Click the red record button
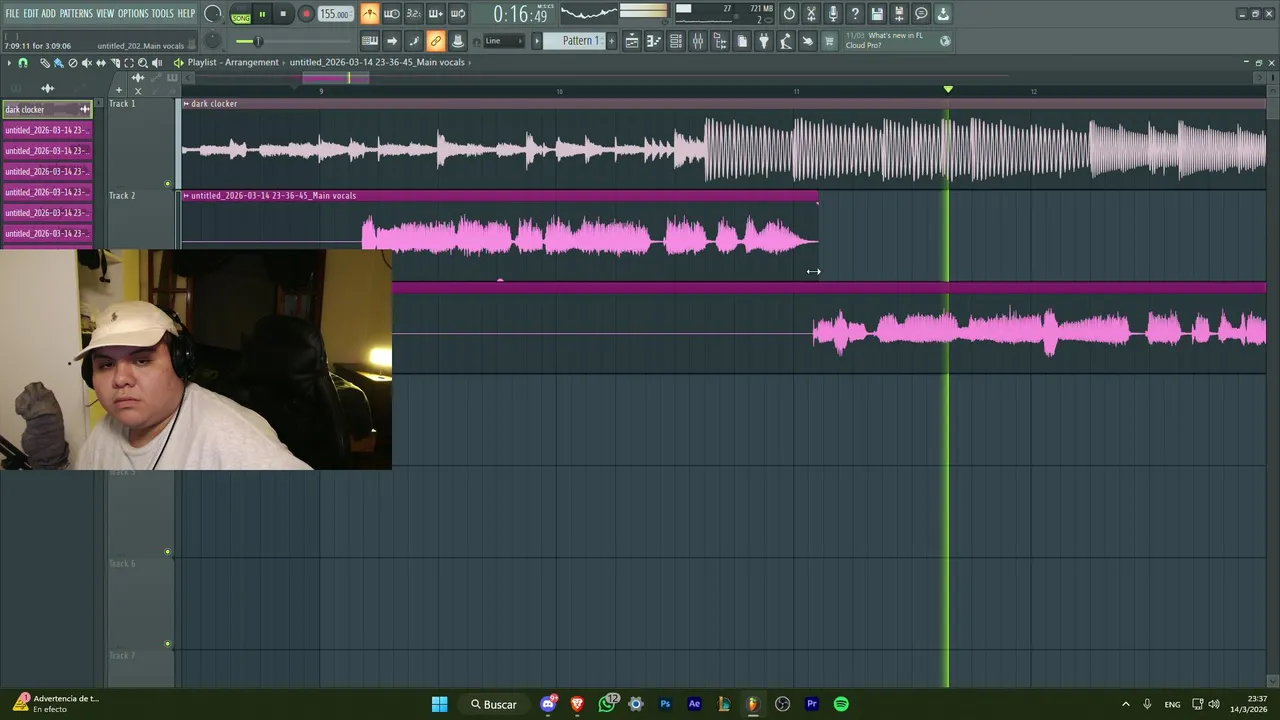 click(x=306, y=14)
